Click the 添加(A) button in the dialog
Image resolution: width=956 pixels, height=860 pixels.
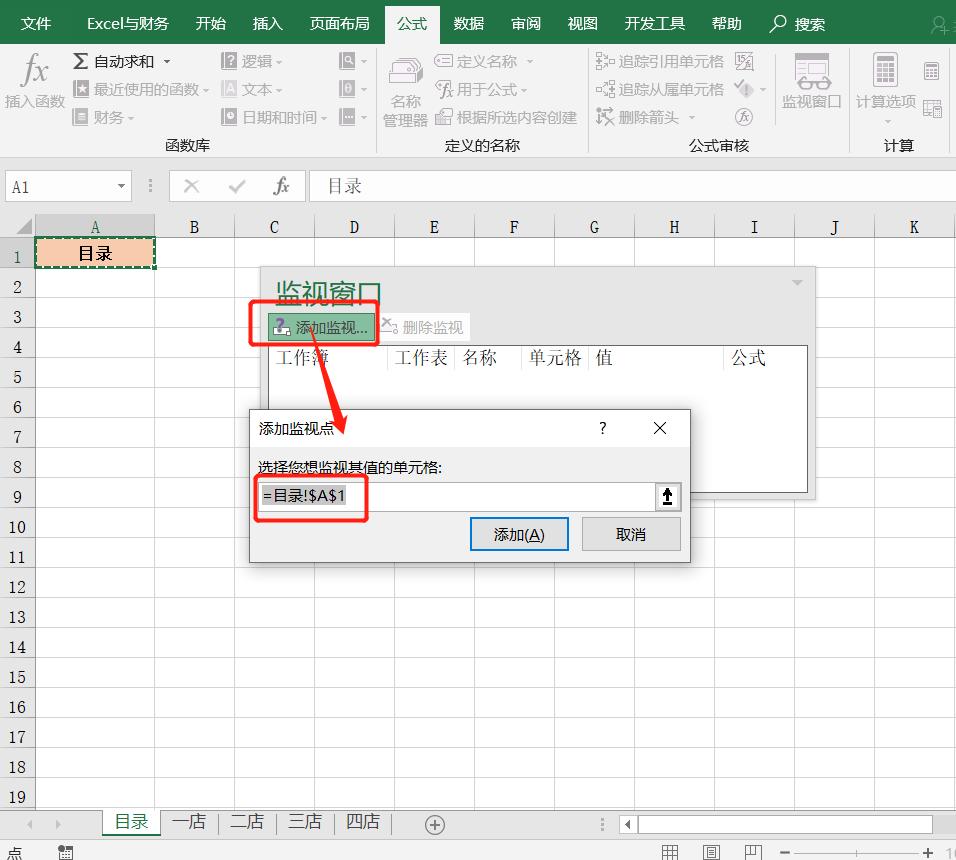519,533
